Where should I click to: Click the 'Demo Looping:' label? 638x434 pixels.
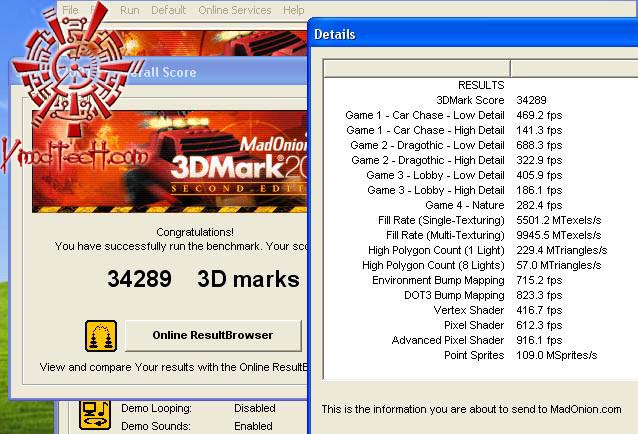pyautogui.click(x=156, y=408)
